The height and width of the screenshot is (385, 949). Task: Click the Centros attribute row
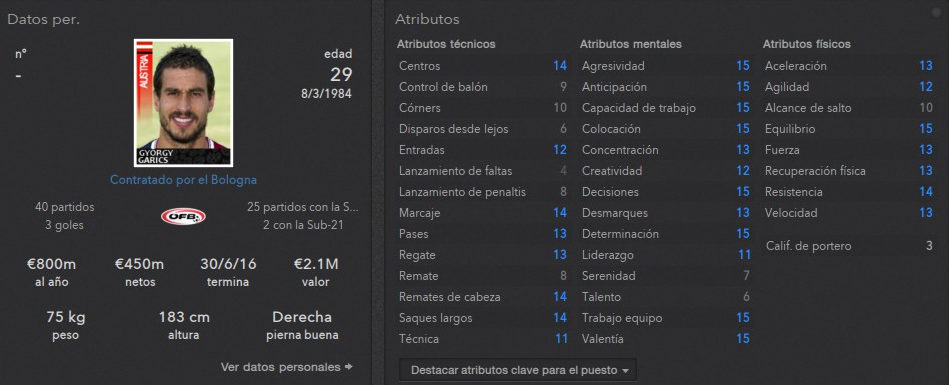point(483,66)
